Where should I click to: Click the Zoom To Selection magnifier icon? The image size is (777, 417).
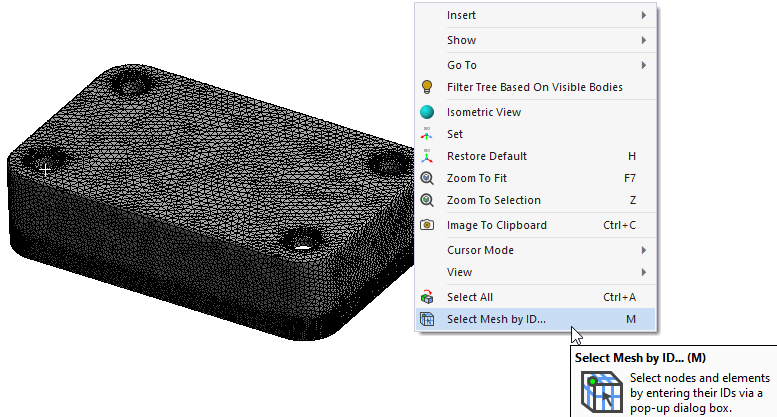[x=427, y=200]
